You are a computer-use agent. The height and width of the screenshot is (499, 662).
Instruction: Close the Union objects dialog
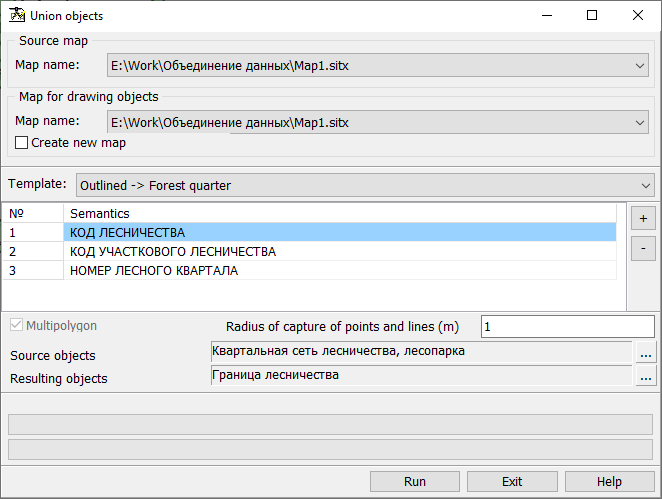(x=638, y=16)
